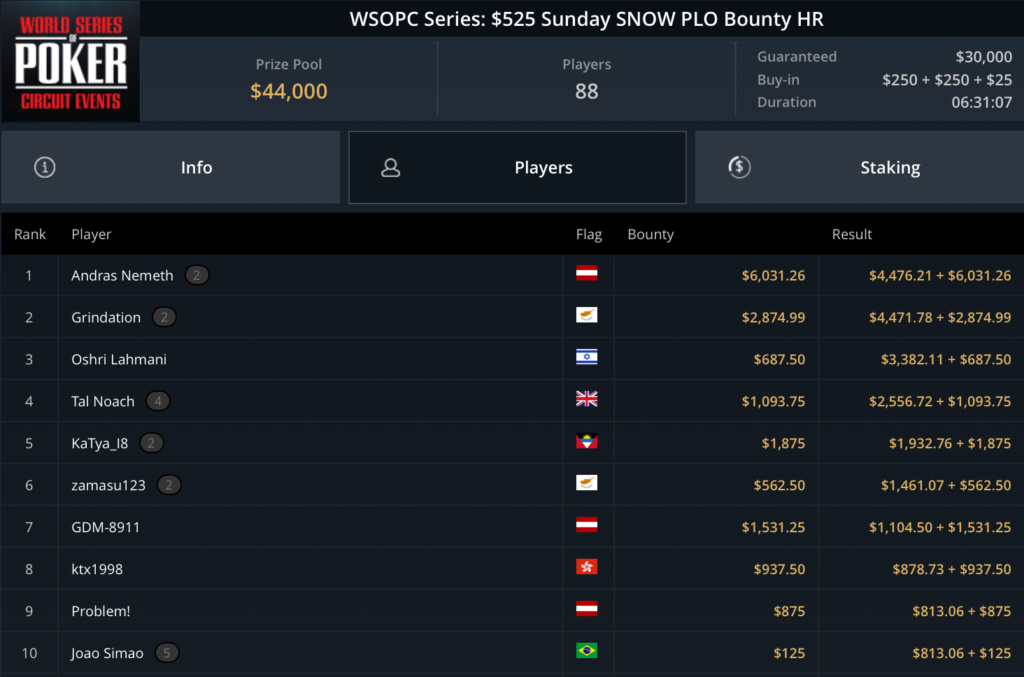Image resolution: width=1024 pixels, height=677 pixels.
Task: Open player KaTya_I8's name
Action: tap(101, 443)
